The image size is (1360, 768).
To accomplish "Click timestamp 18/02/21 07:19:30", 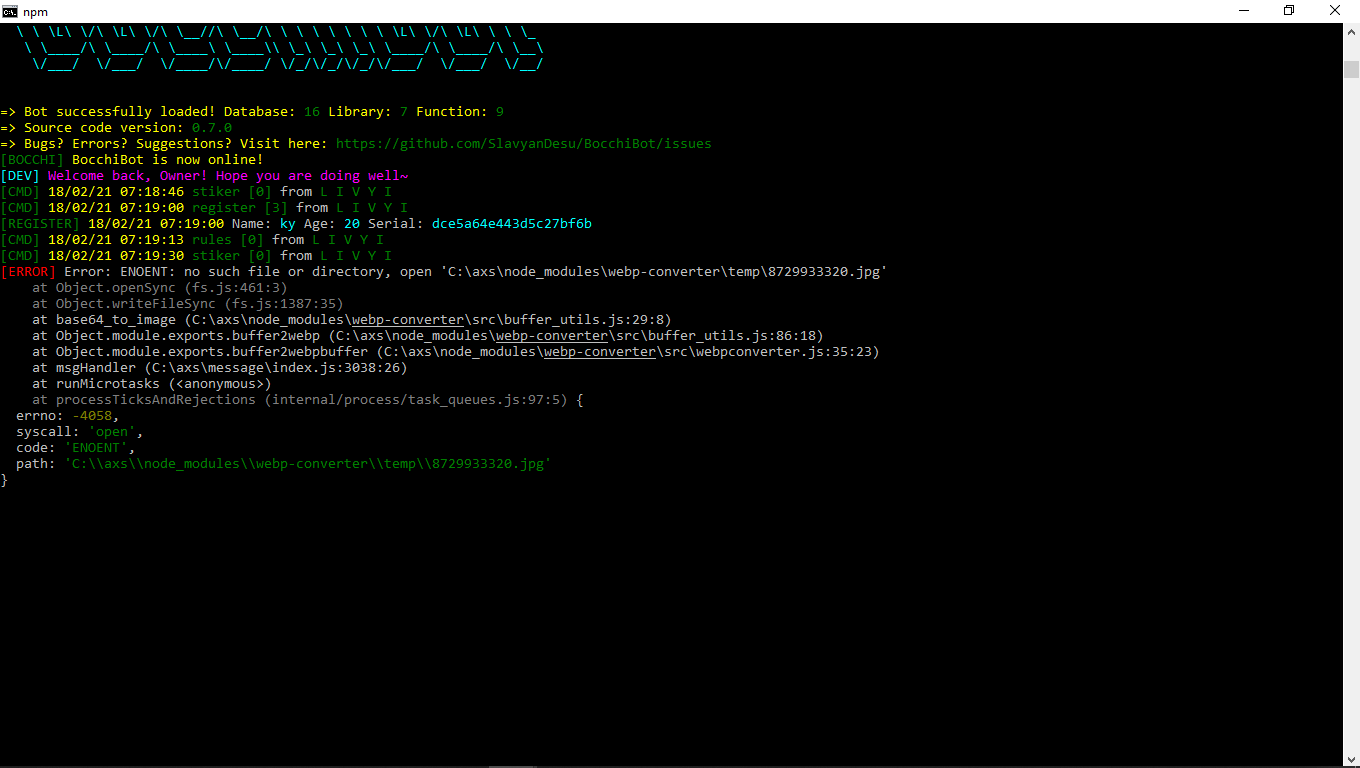I will pos(116,256).
